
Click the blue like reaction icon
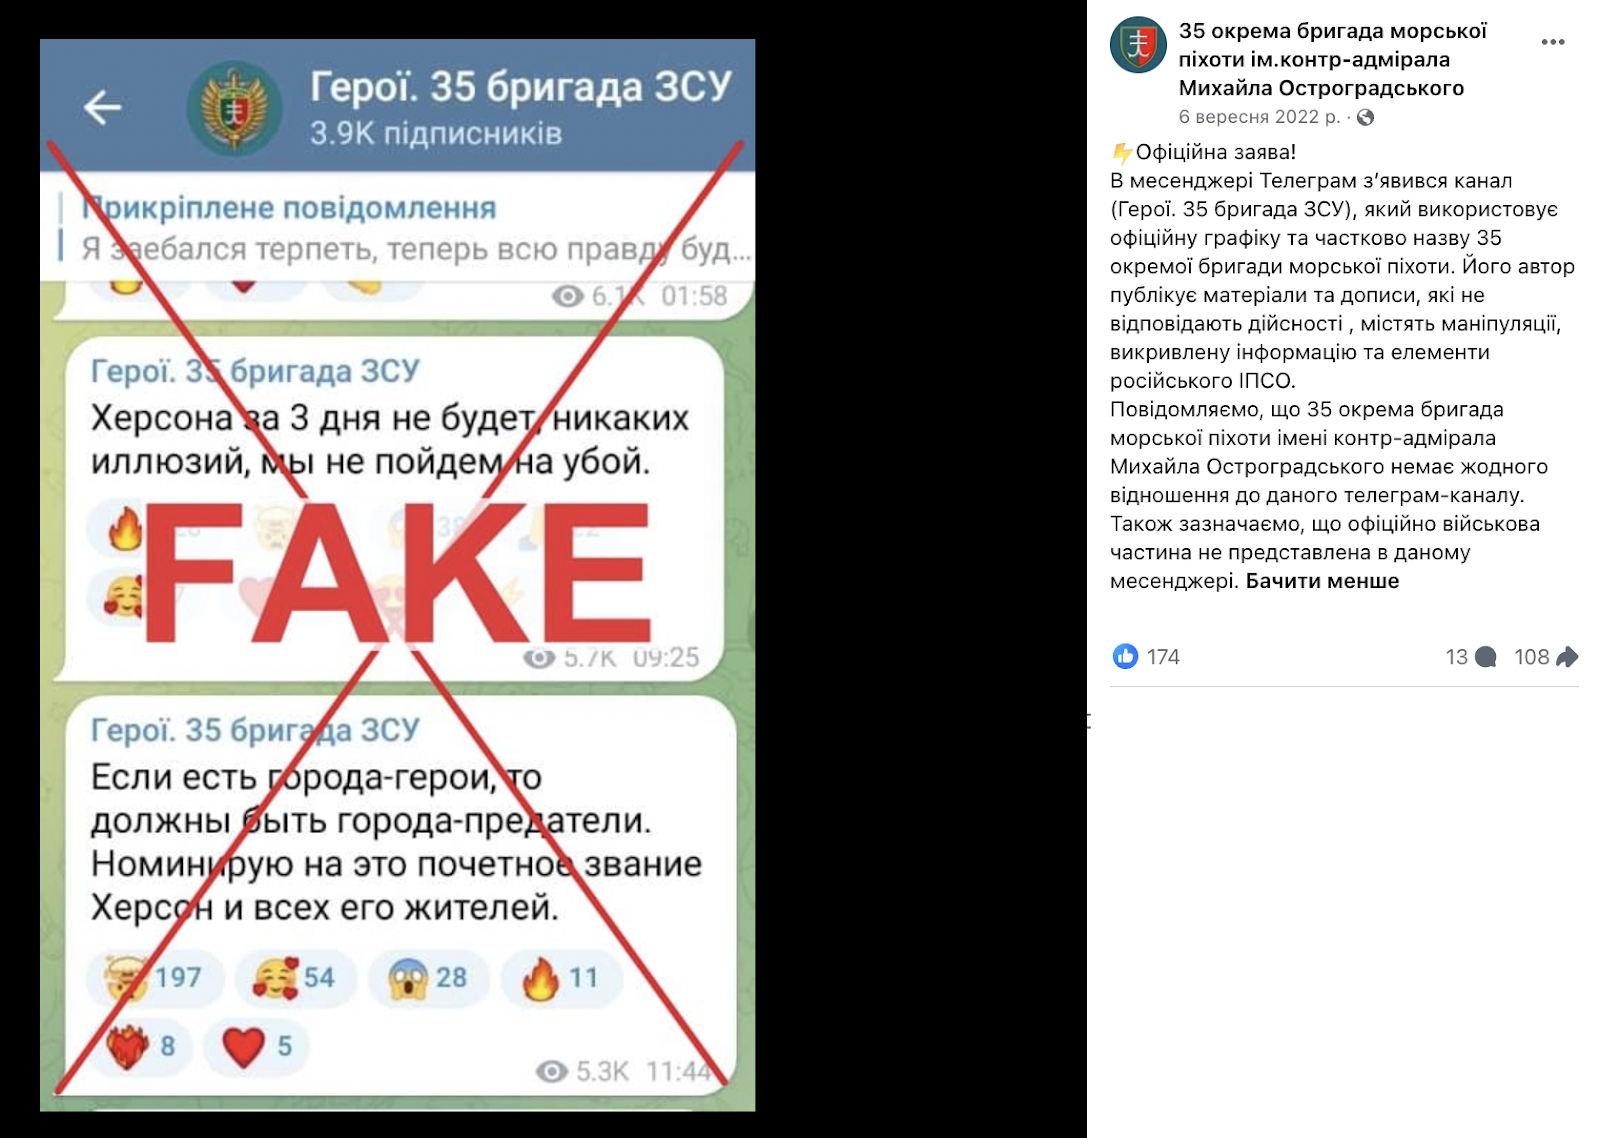click(1125, 656)
